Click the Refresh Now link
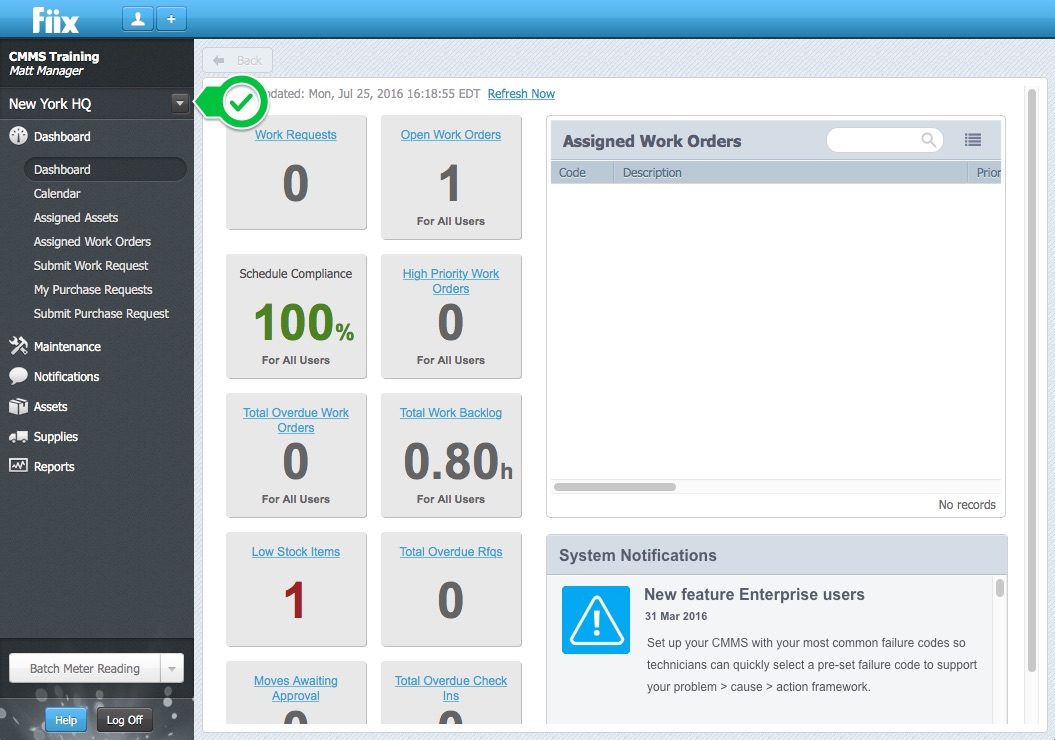 point(521,94)
